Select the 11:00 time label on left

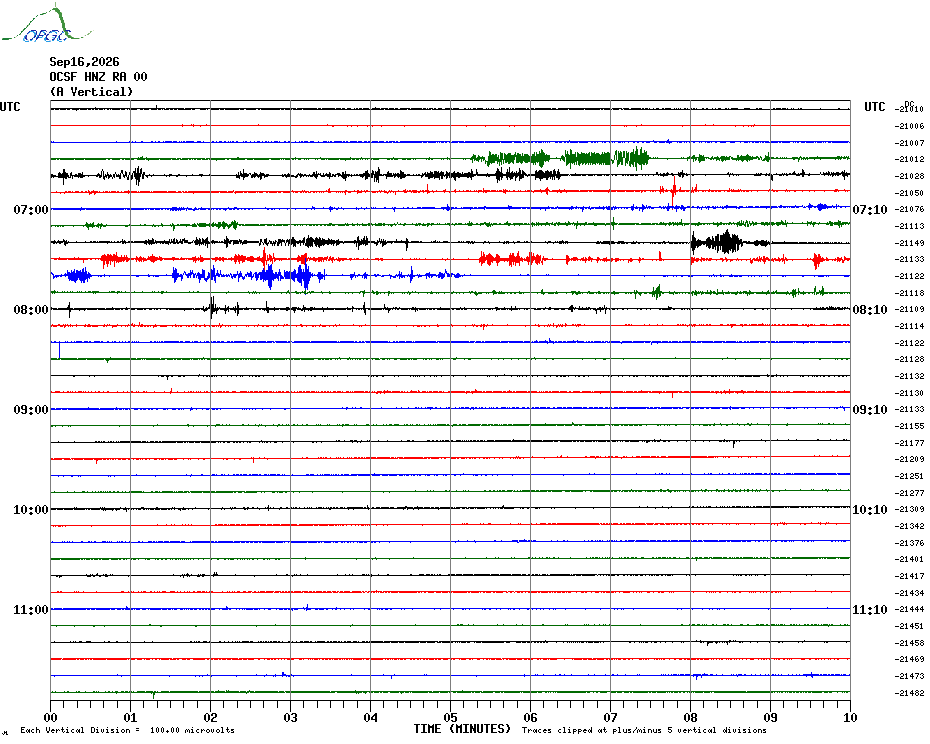(x=31, y=609)
